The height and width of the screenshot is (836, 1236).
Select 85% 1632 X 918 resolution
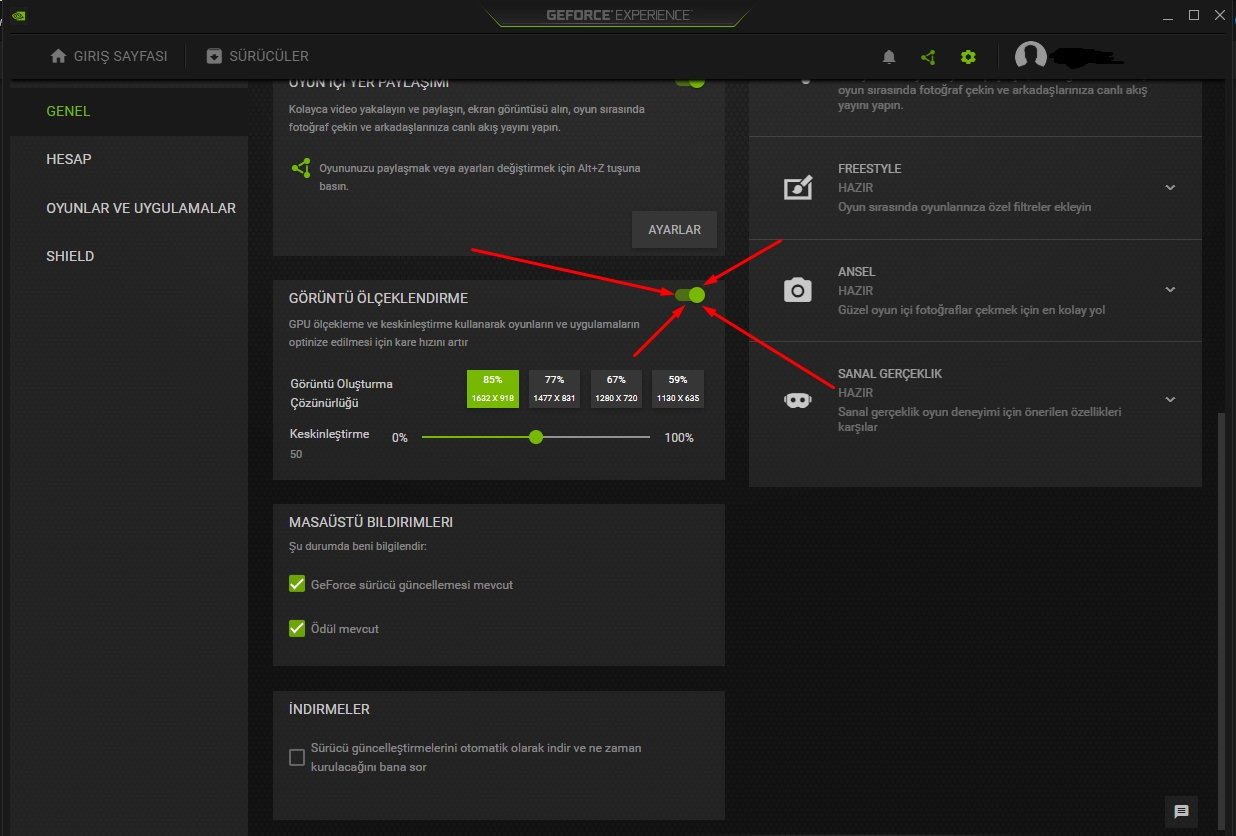point(493,389)
